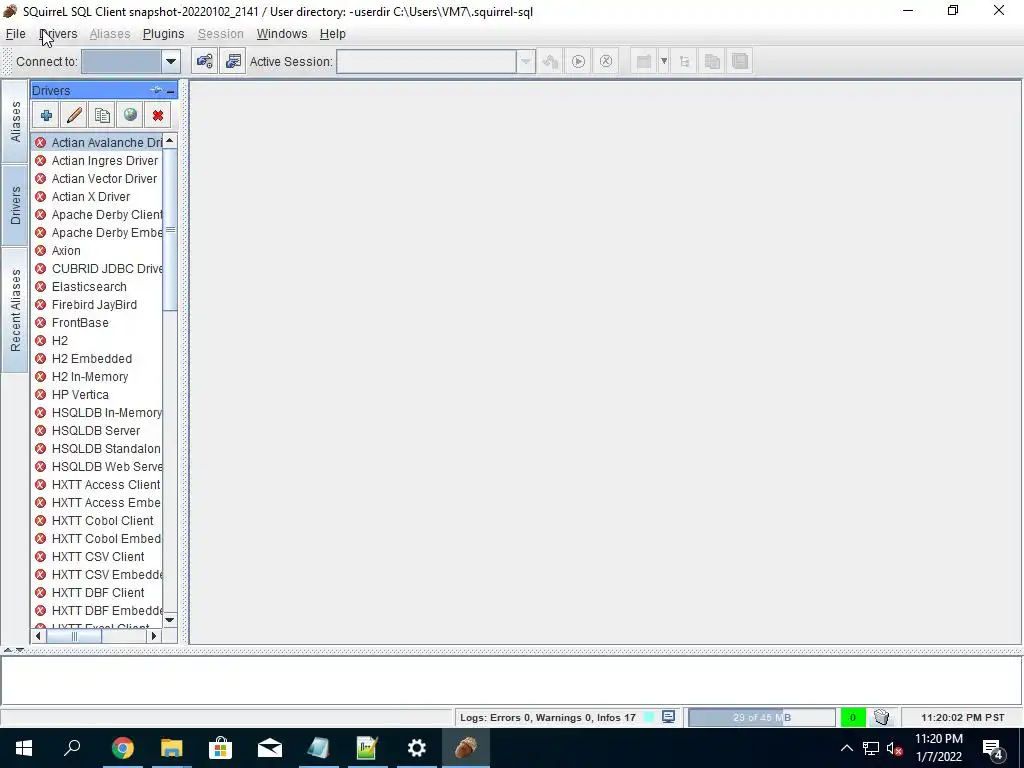Select the H2 In-Memory driver

[x=97, y=377]
